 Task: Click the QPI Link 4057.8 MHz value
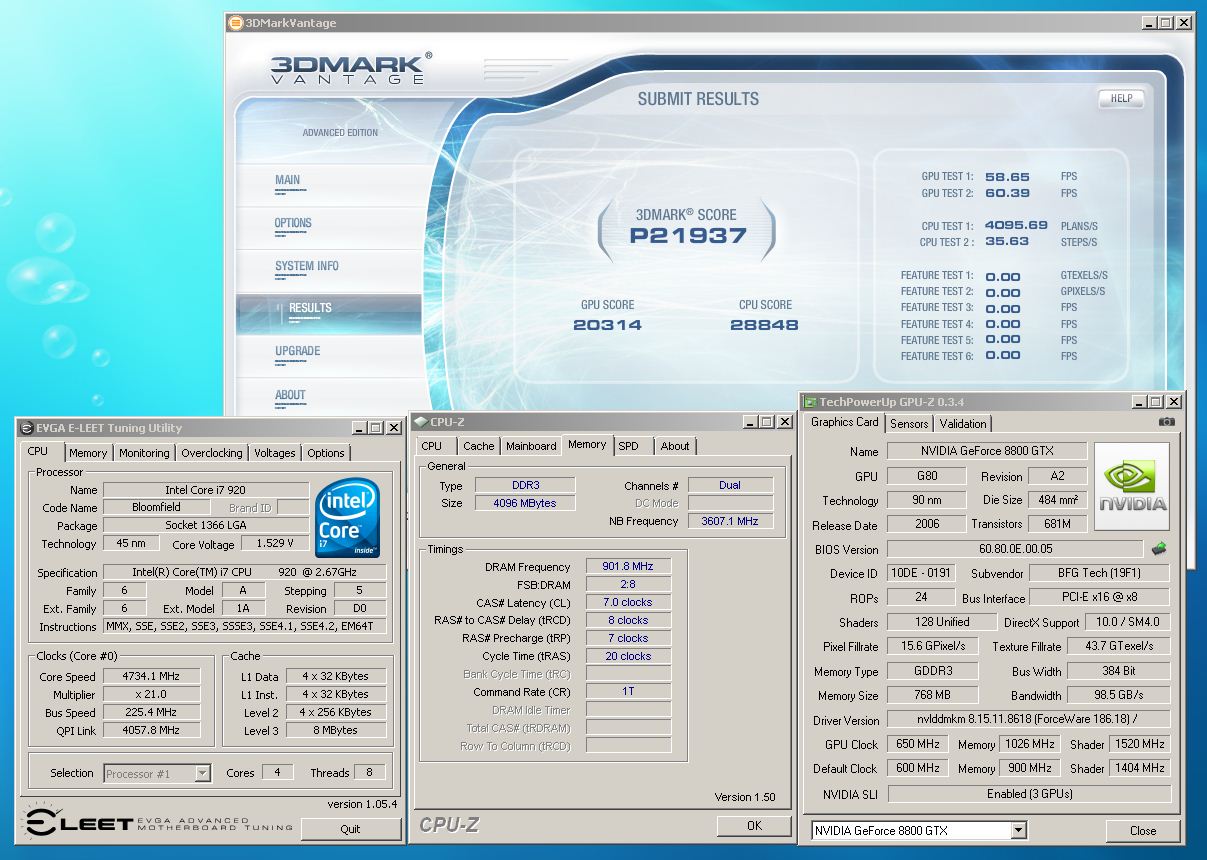tap(152, 731)
